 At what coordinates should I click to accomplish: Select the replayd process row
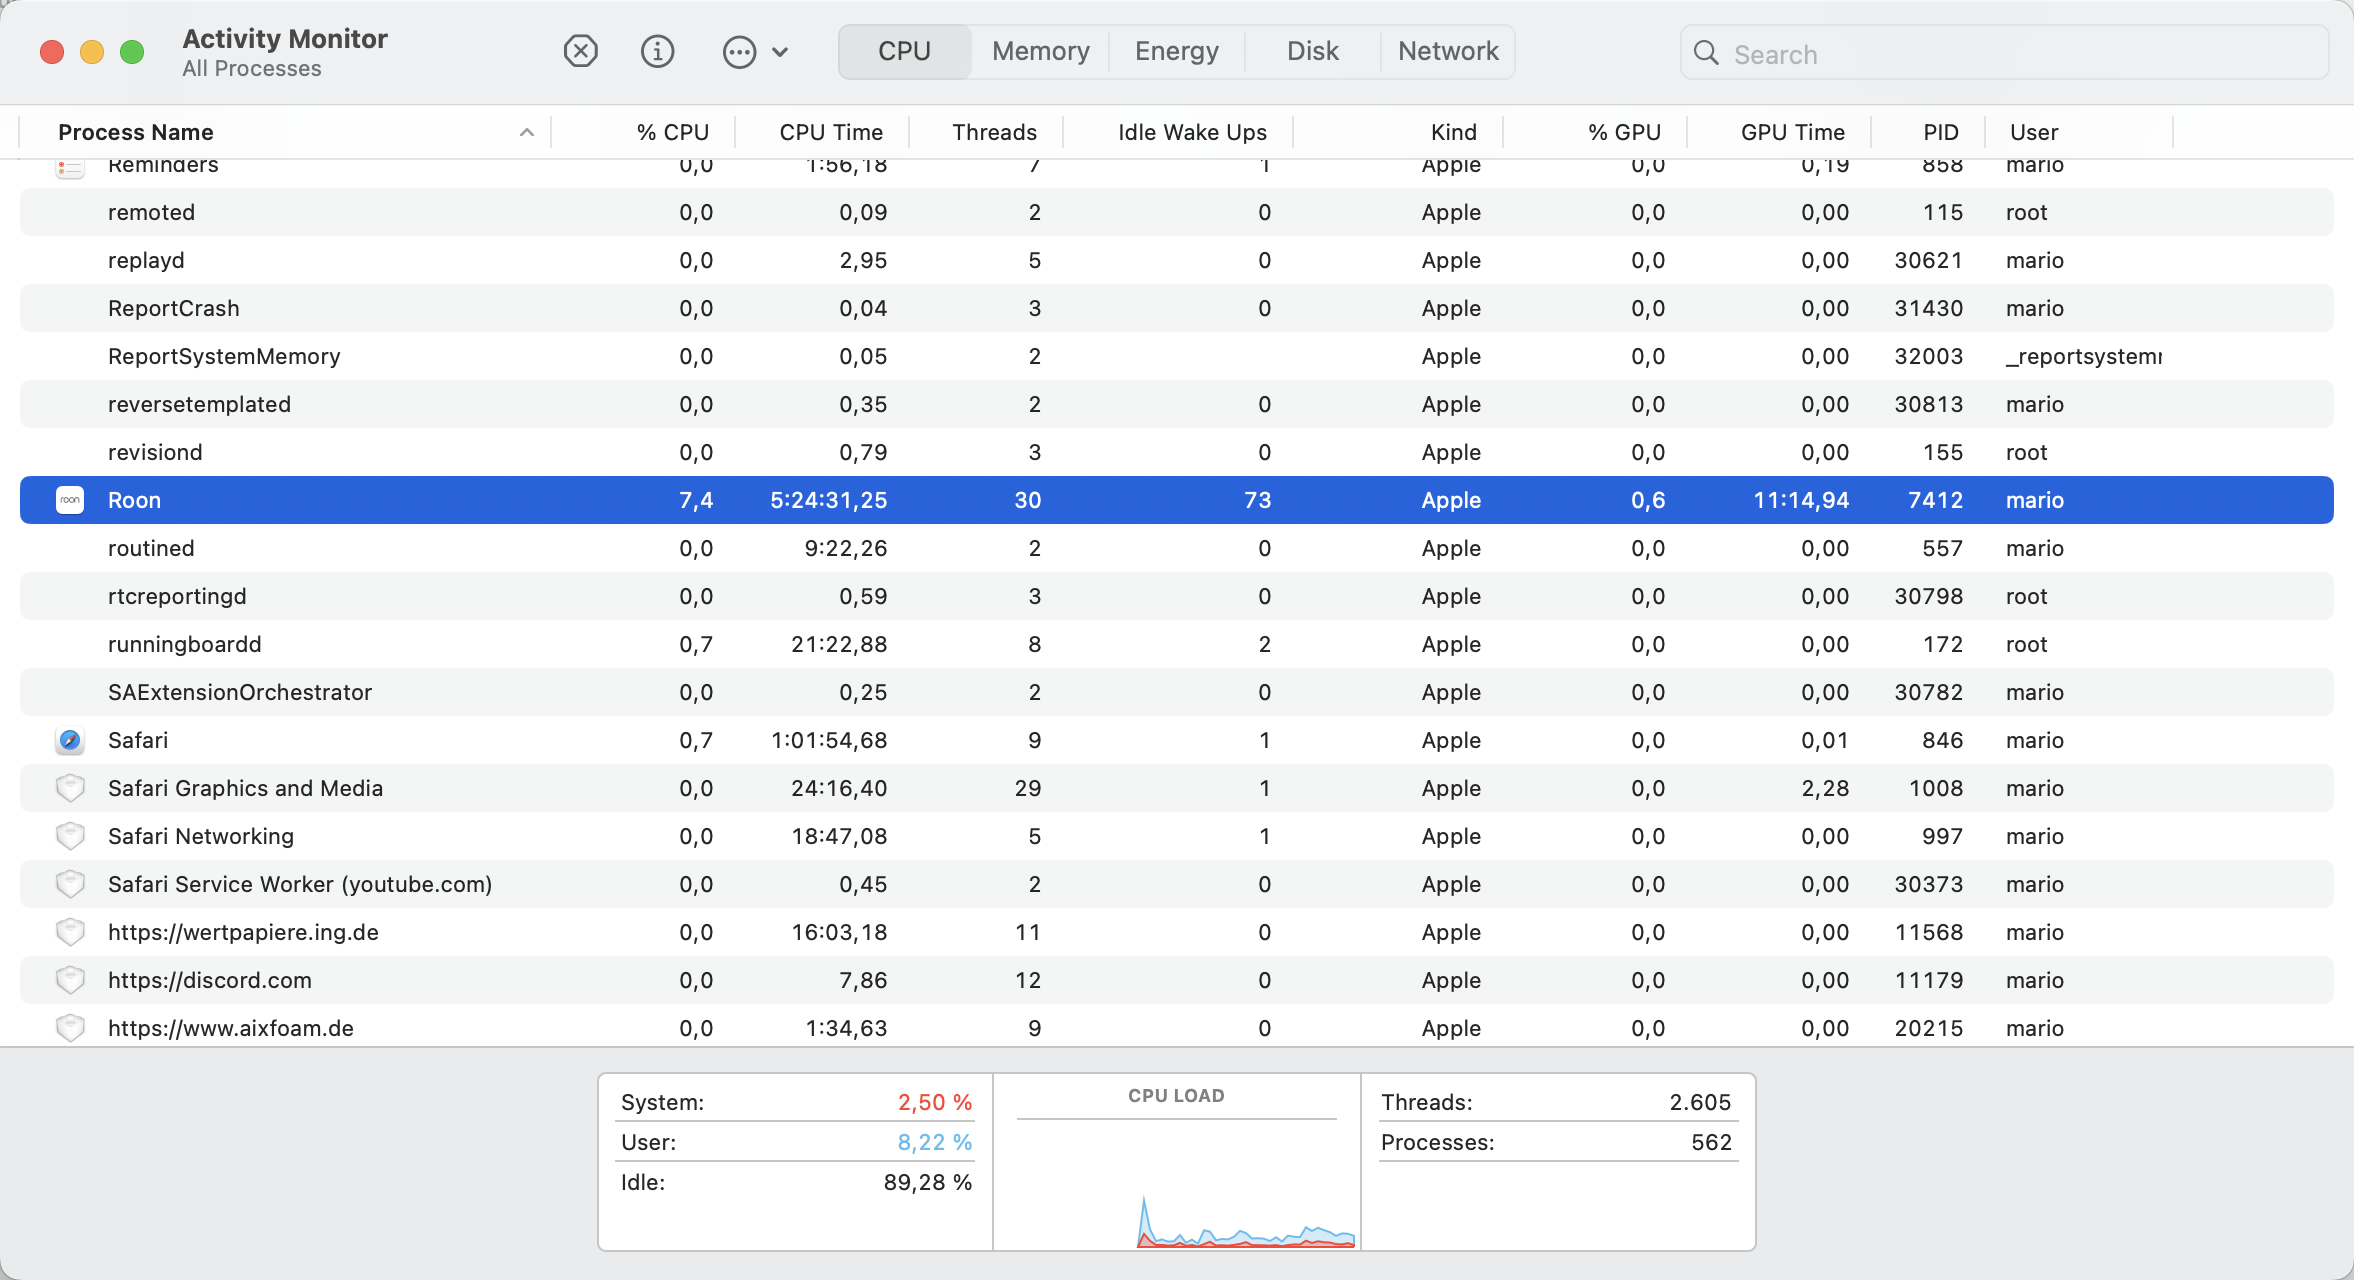click(1177, 260)
